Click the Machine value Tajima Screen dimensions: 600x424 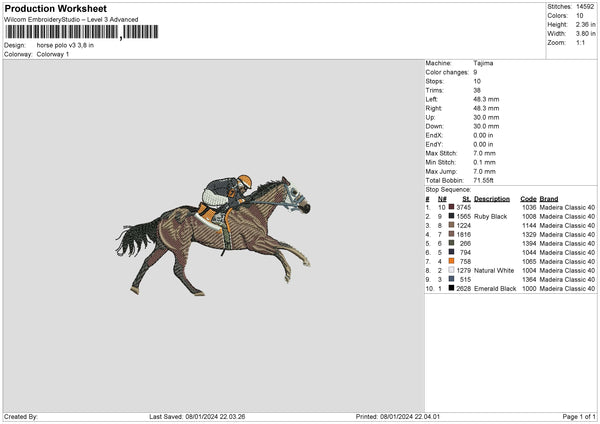click(483, 63)
